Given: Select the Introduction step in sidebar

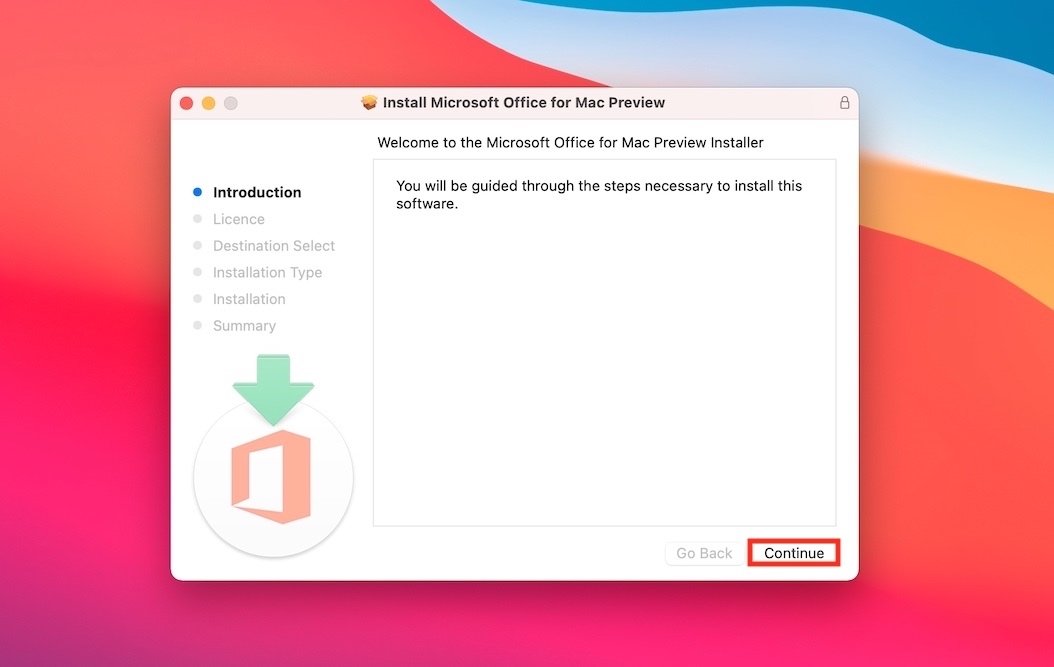Looking at the screenshot, I should click(x=257, y=192).
